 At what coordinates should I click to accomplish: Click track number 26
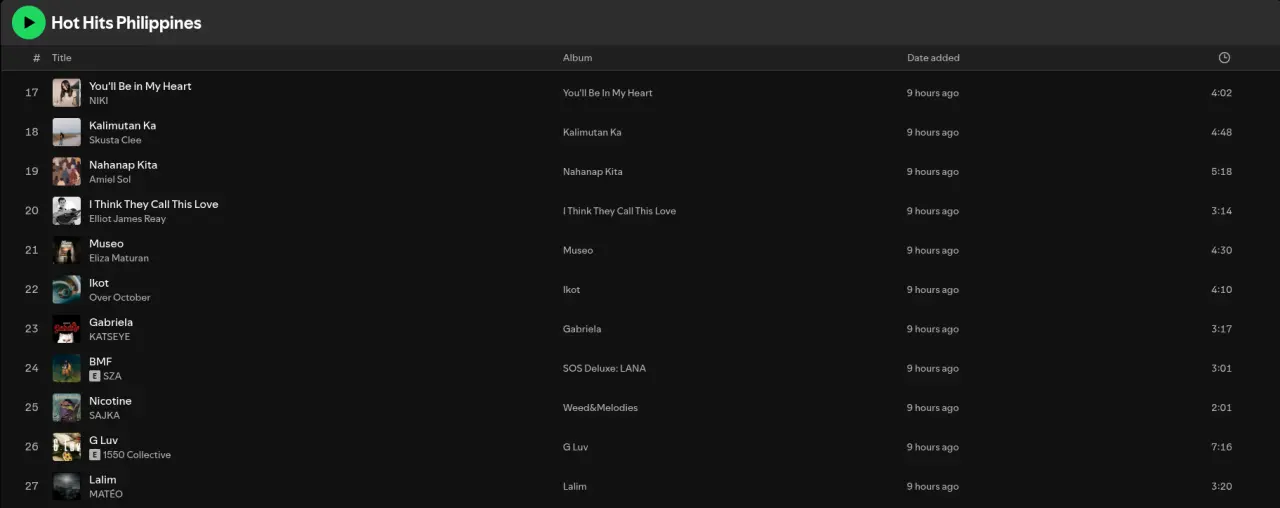click(x=32, y=447)
